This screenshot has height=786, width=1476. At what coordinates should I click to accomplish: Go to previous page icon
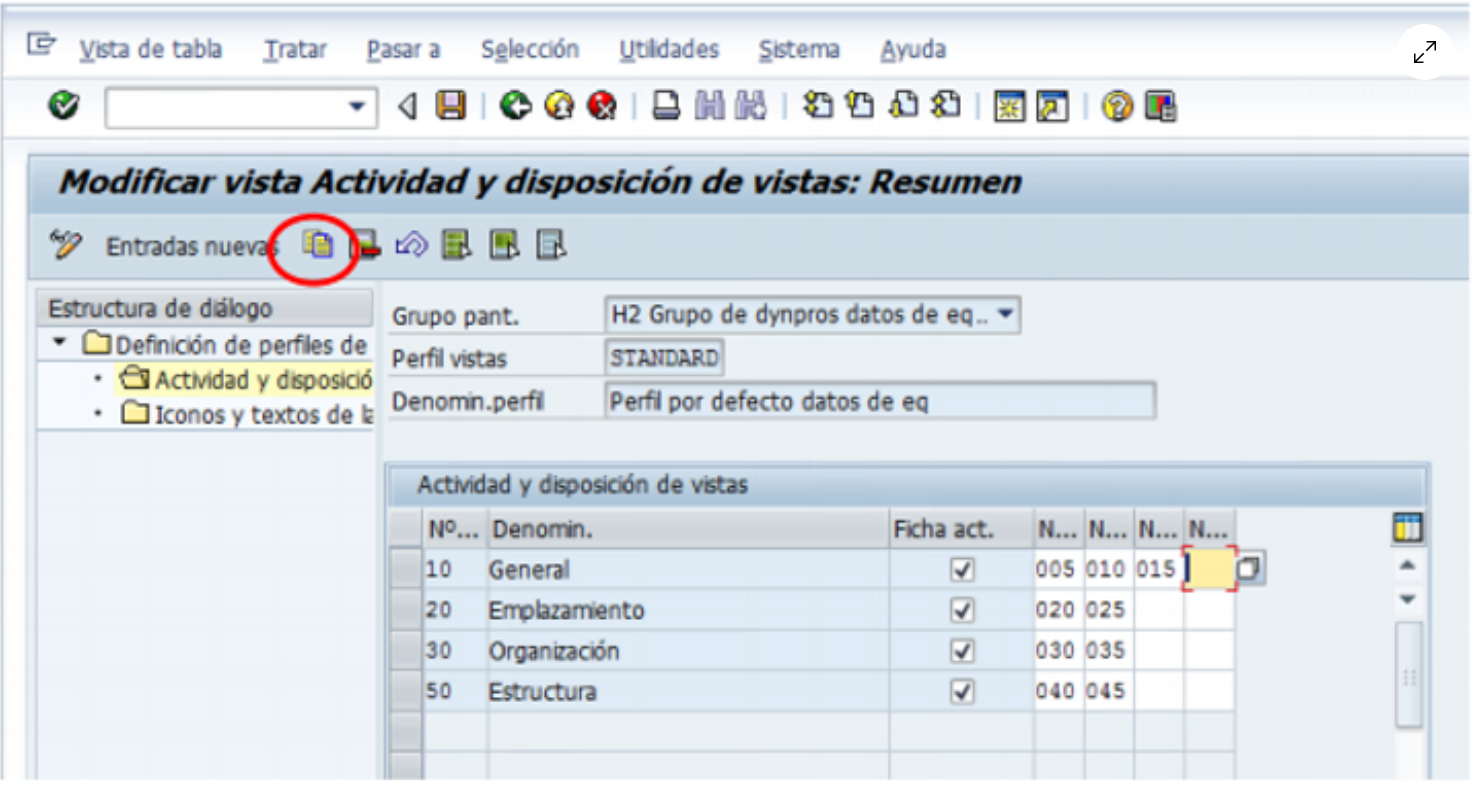(x=860, y=105)
